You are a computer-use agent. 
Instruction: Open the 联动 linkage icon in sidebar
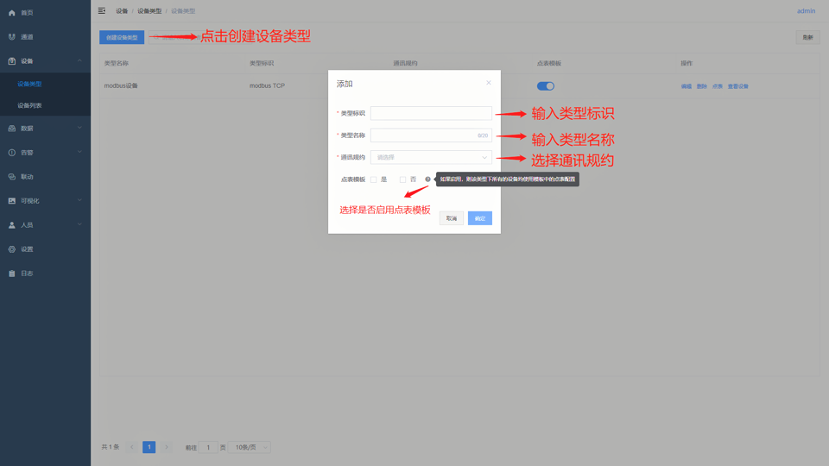point(12,177)
